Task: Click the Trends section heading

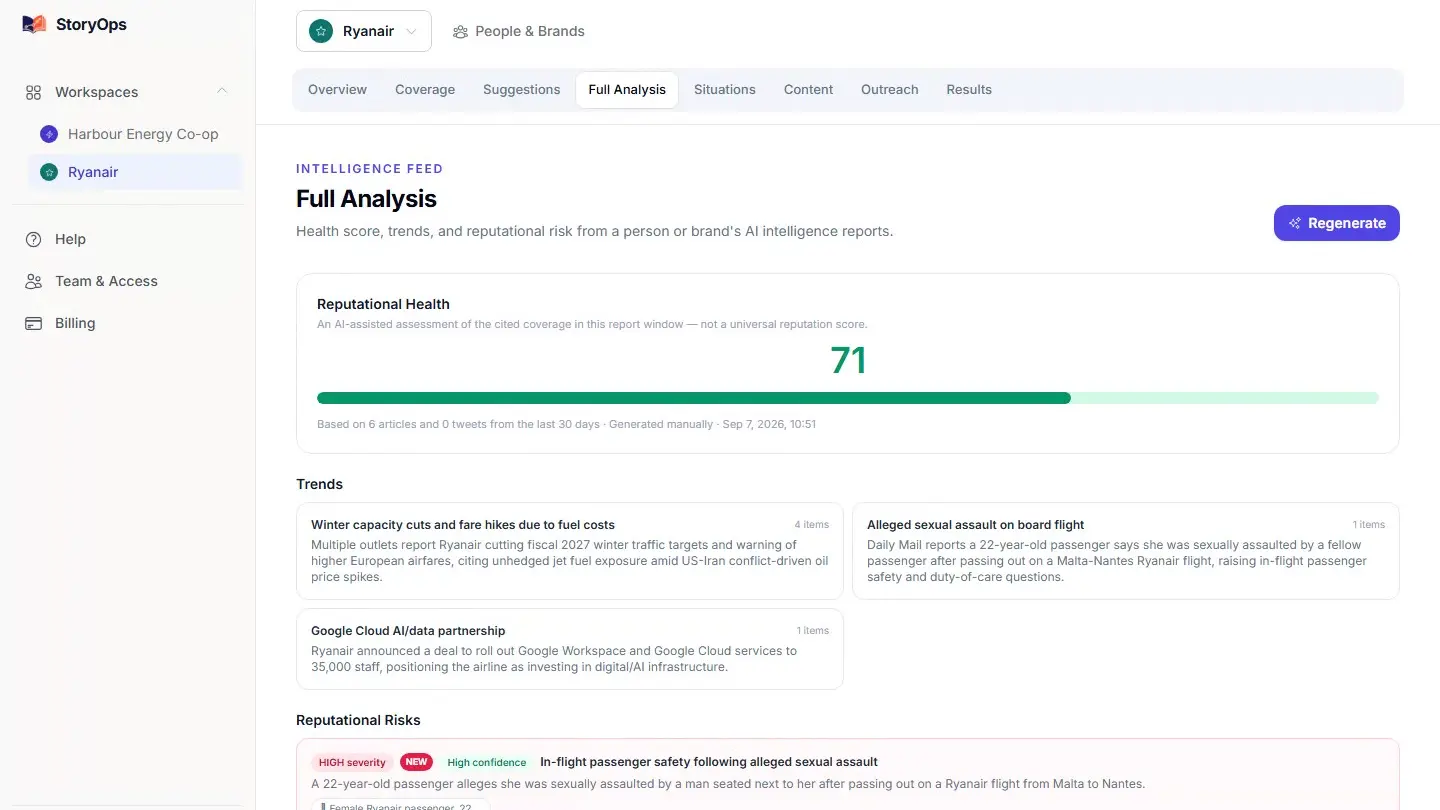Action: [319, 484]
